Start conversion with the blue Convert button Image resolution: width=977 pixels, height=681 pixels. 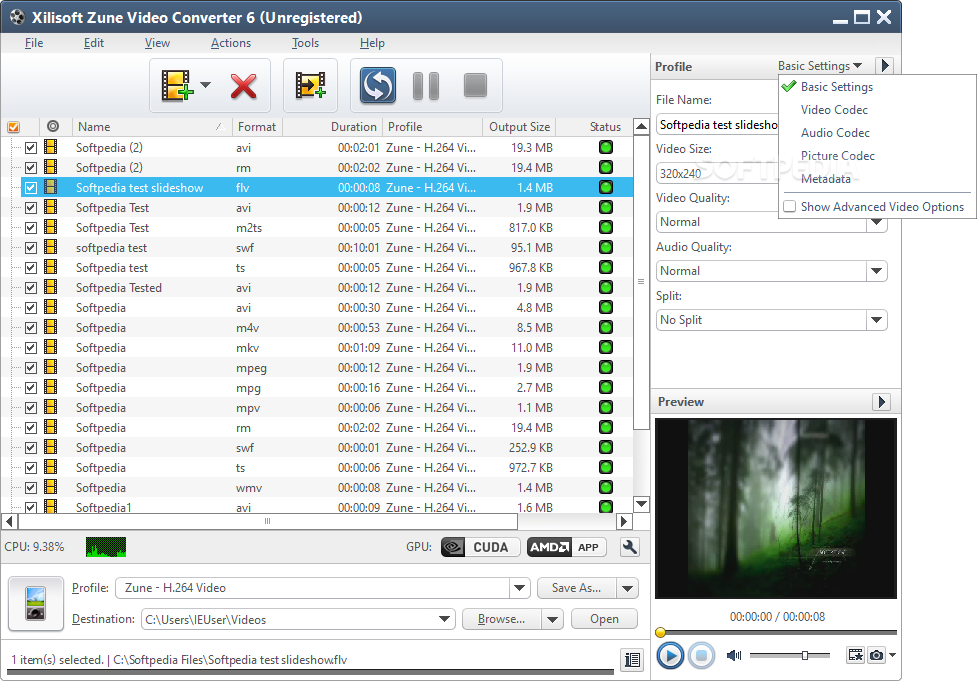pyautogui.click(x=377, y=85)
